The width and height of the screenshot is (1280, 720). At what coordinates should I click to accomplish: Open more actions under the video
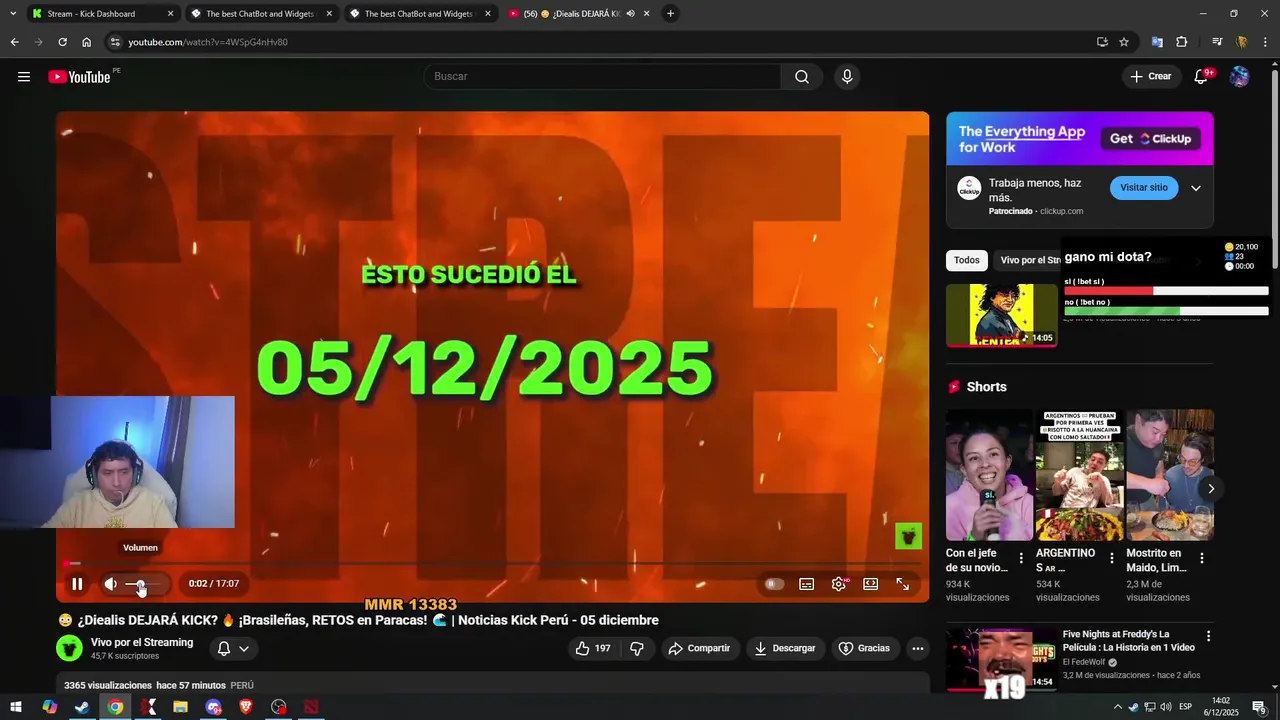point(917,648)
